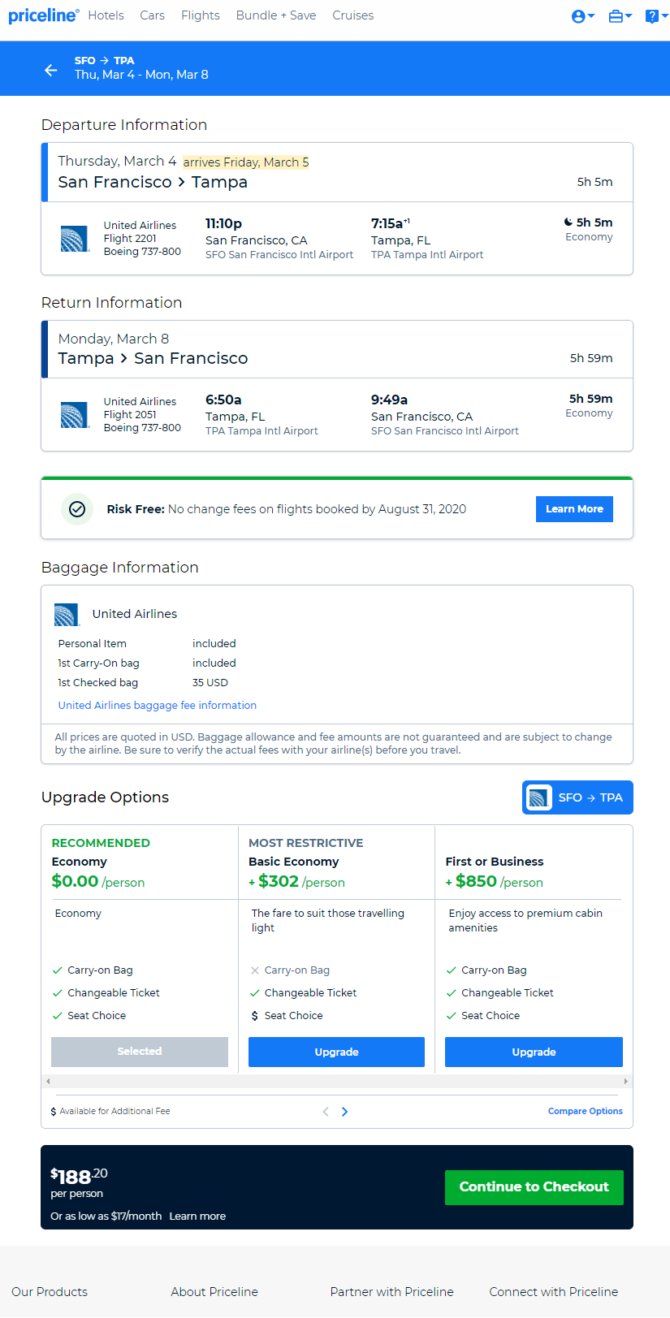Click the horizontal scrollbar right arrow

627,1081
